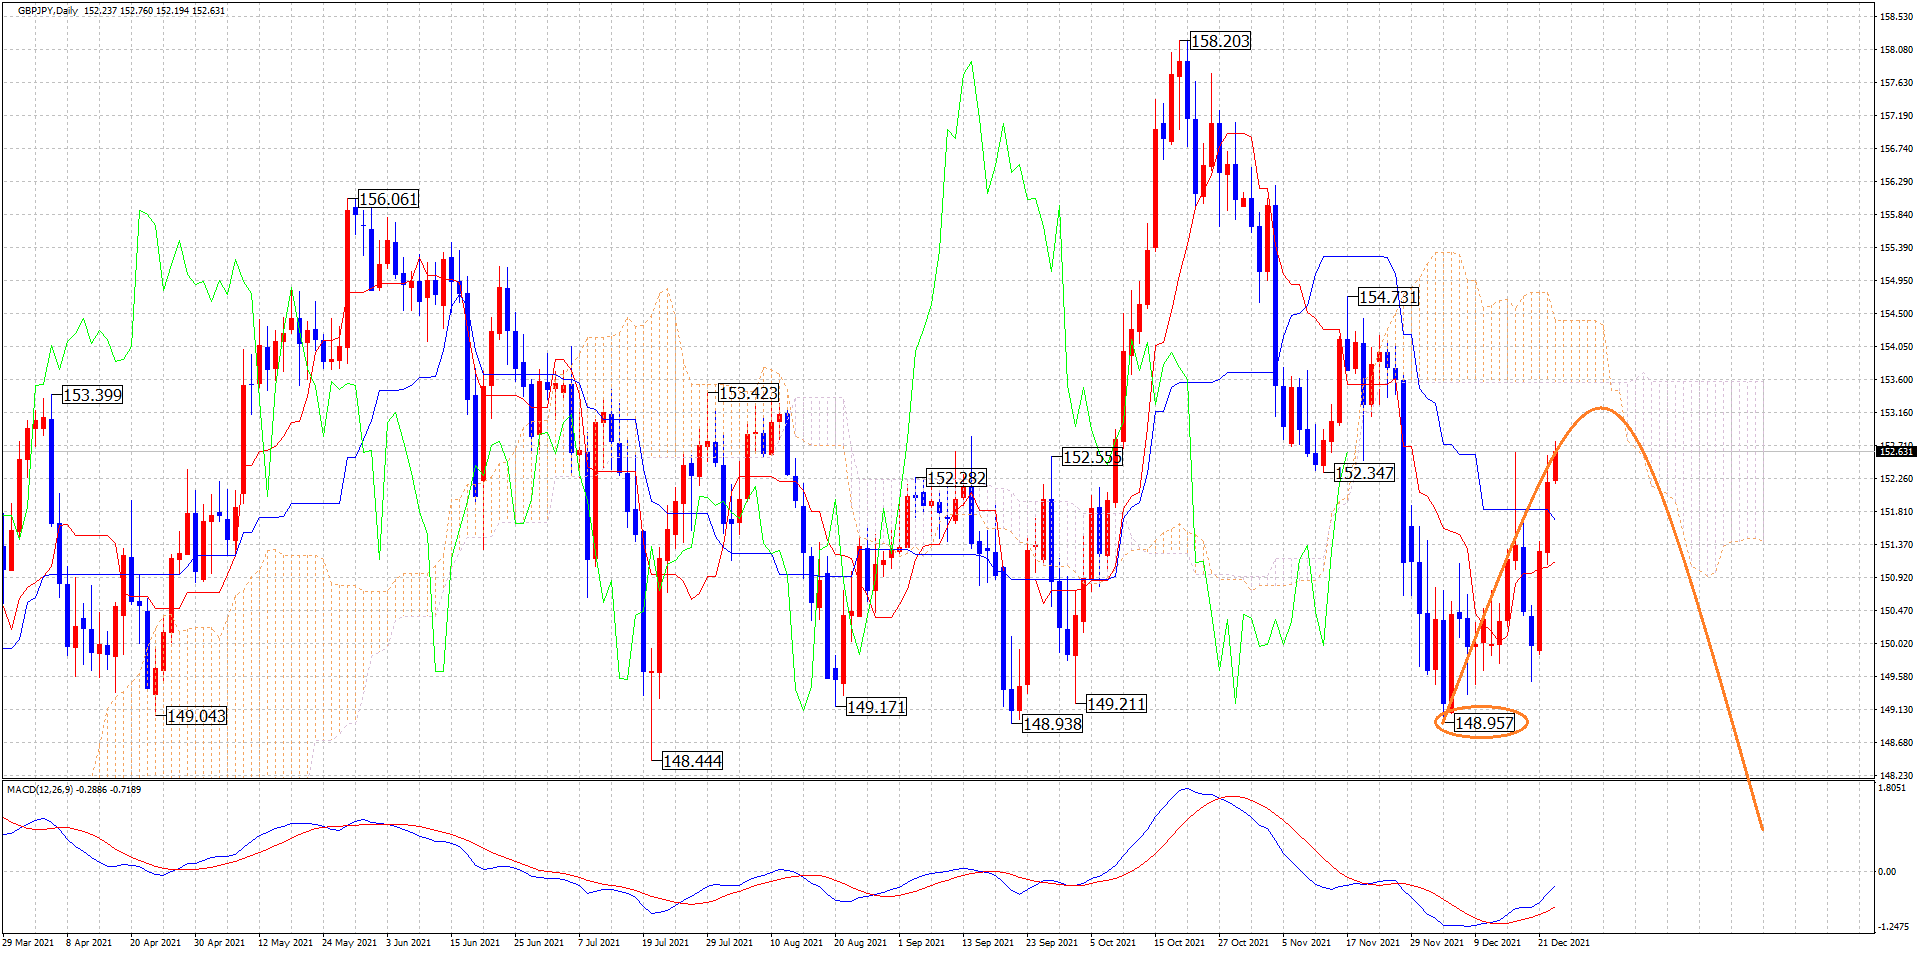Select the 153.423 price label
Viewport: 1920px width, 954px height.
coord(748,393)
